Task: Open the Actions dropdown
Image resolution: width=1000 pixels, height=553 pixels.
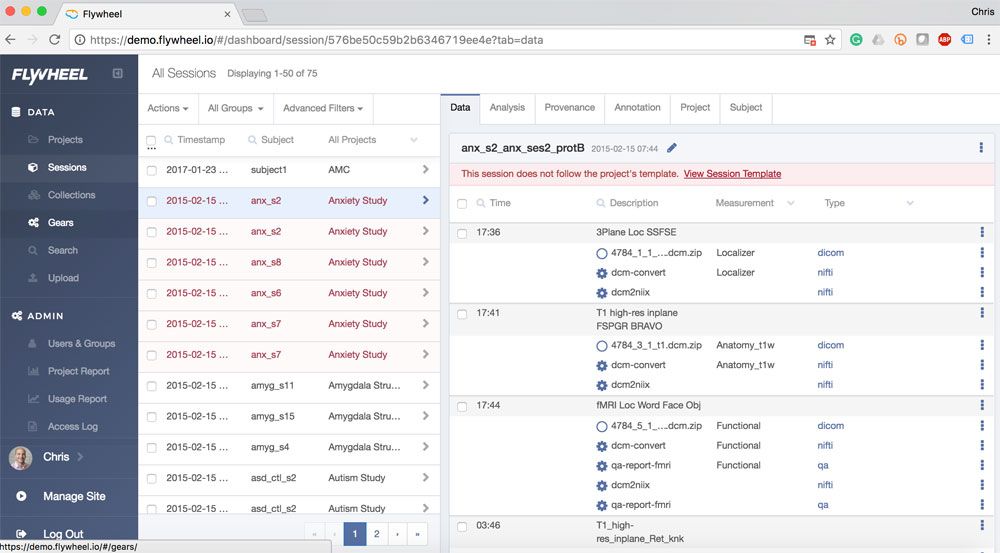Action: click(x=167, y=108)
